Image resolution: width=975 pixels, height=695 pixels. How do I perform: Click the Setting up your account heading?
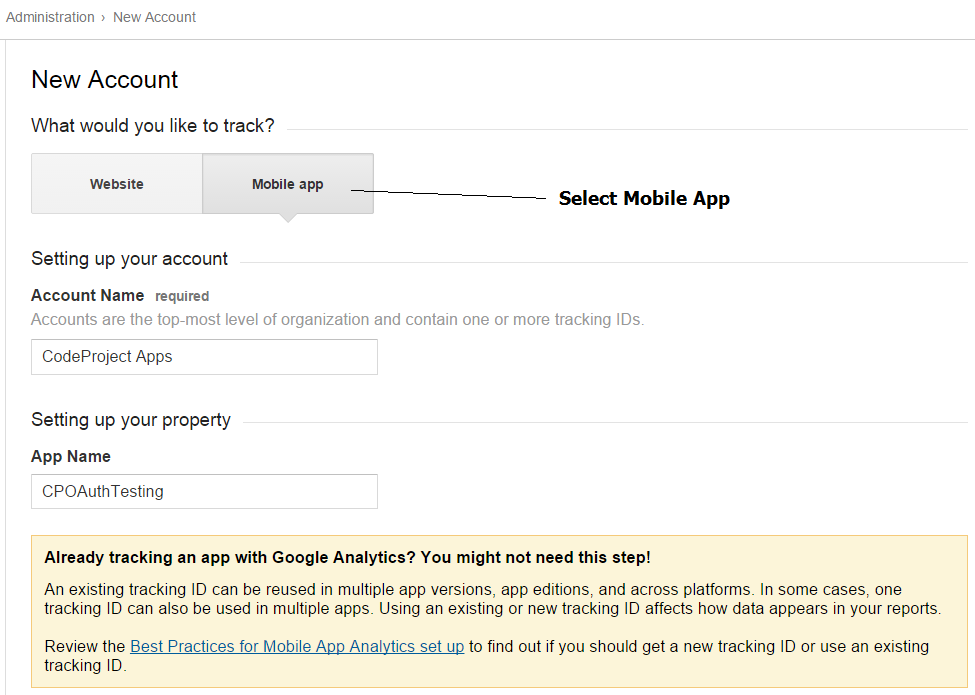click(130, 259)
